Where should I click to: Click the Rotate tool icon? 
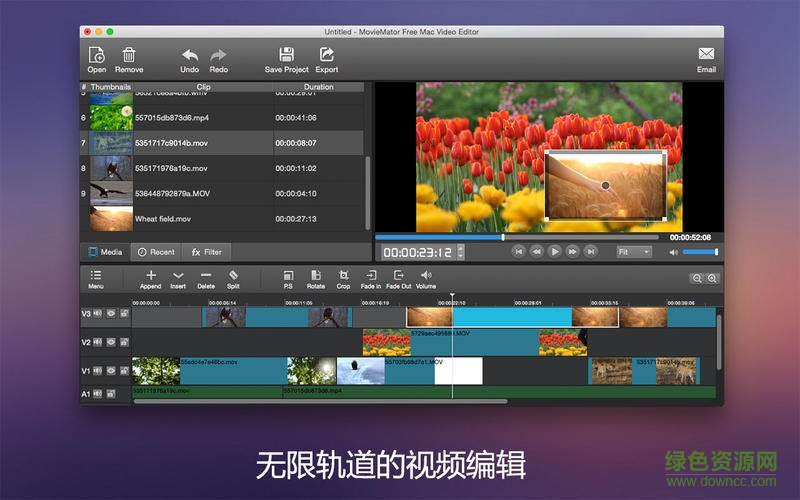tap(316, 275)
